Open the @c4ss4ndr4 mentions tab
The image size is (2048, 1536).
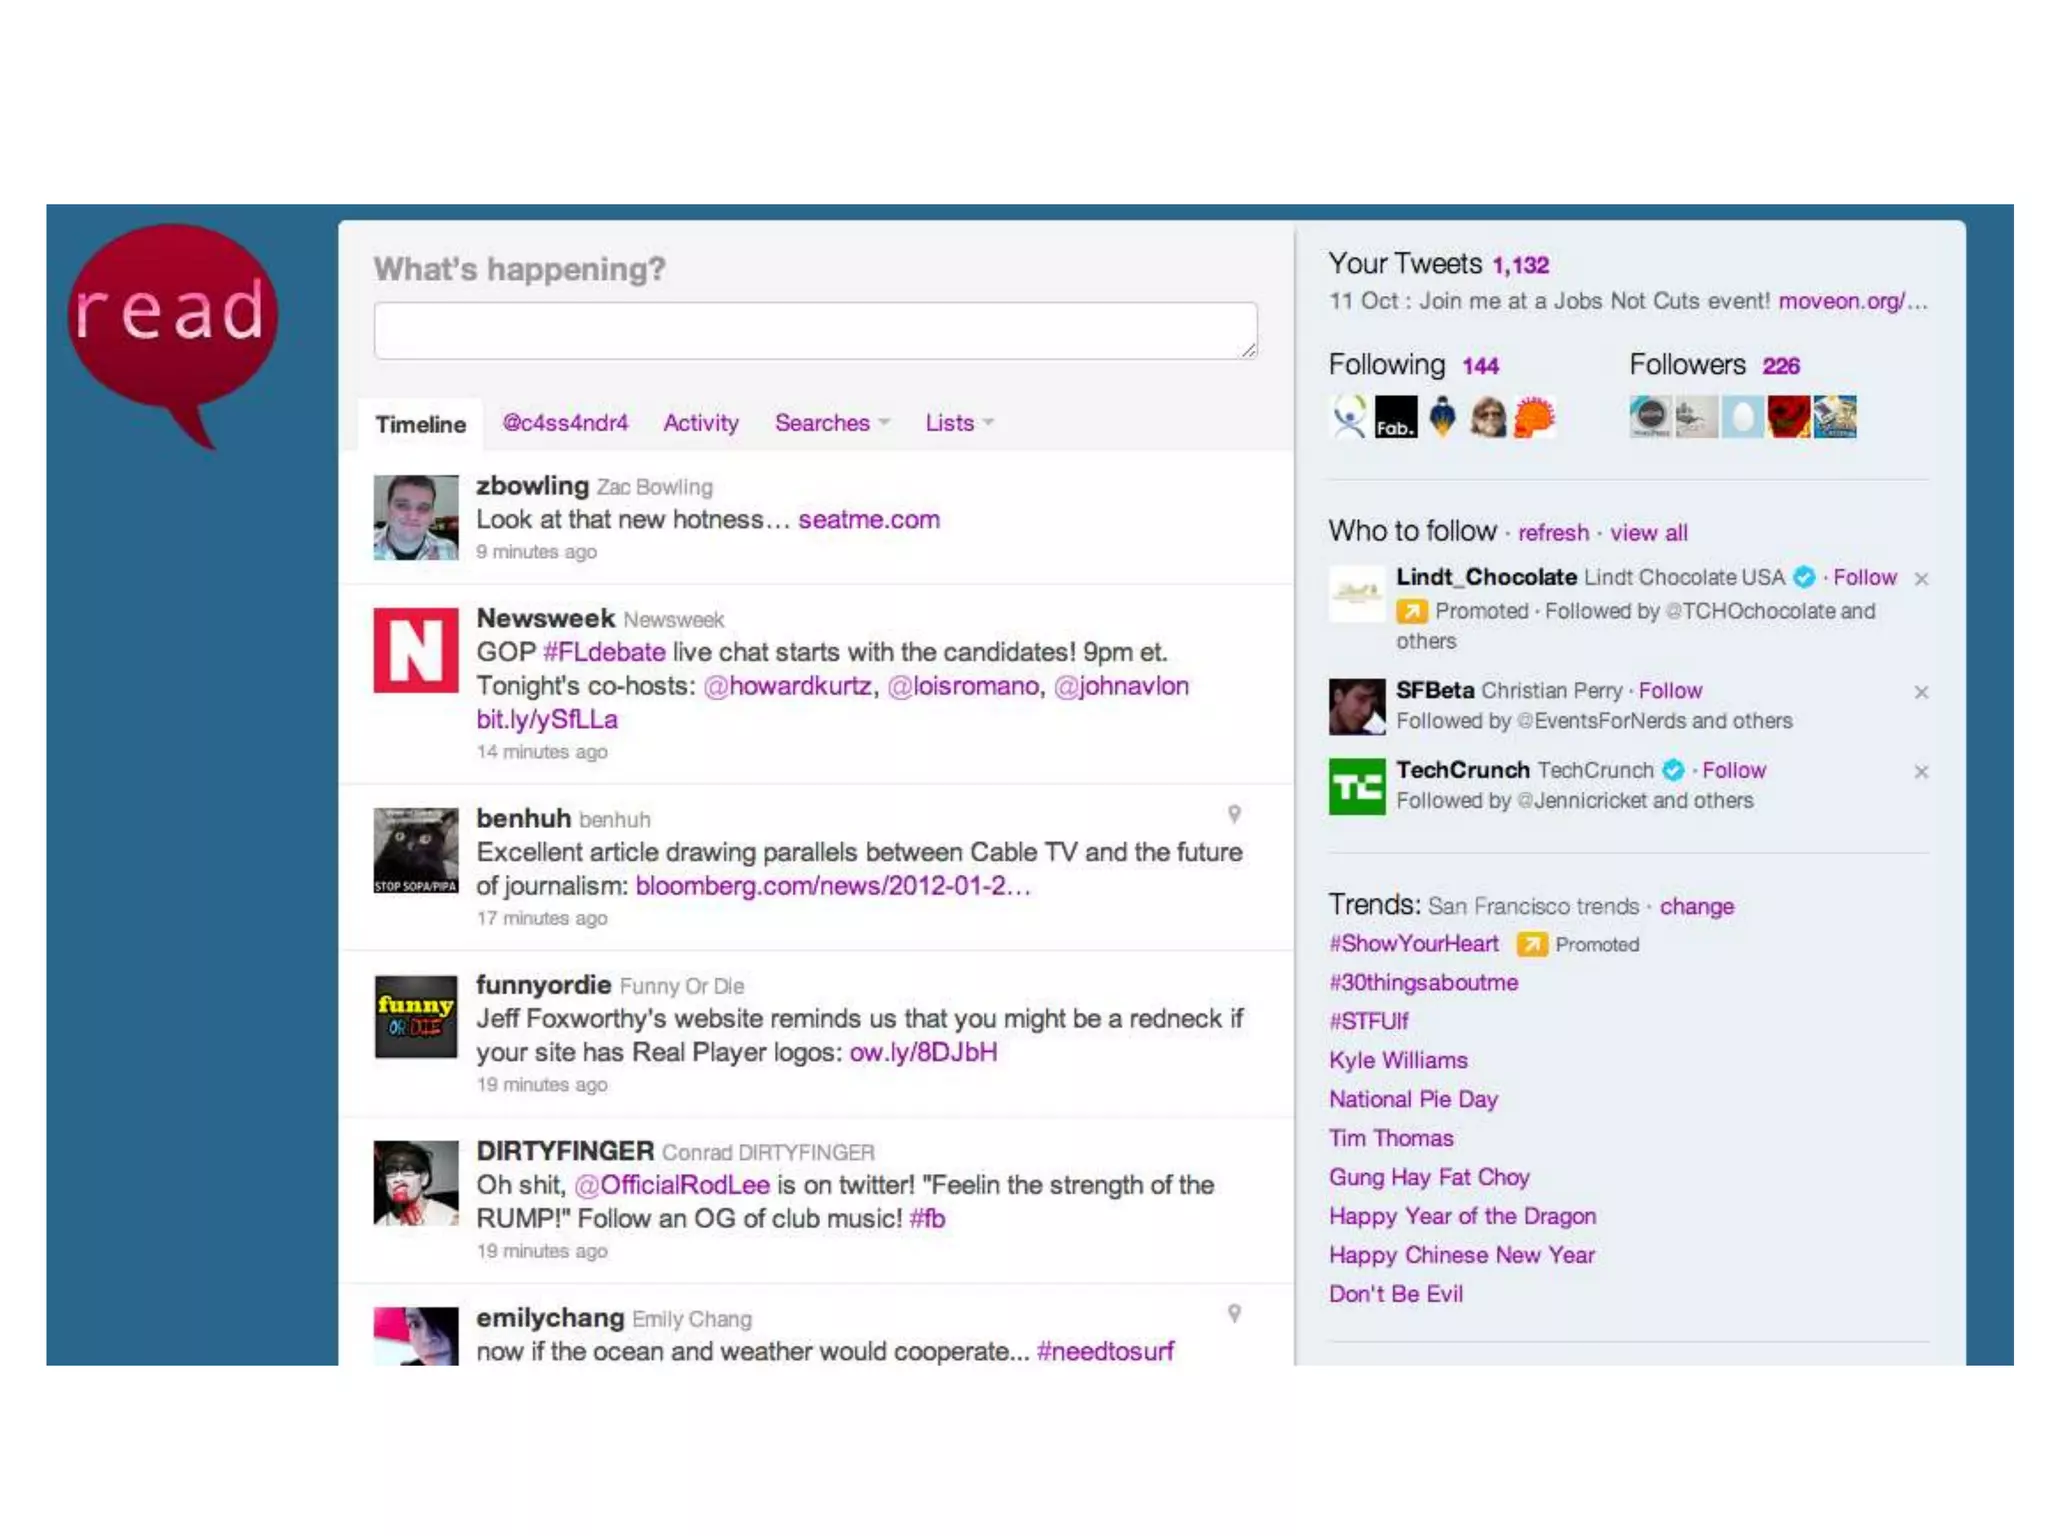coord(565,423)
